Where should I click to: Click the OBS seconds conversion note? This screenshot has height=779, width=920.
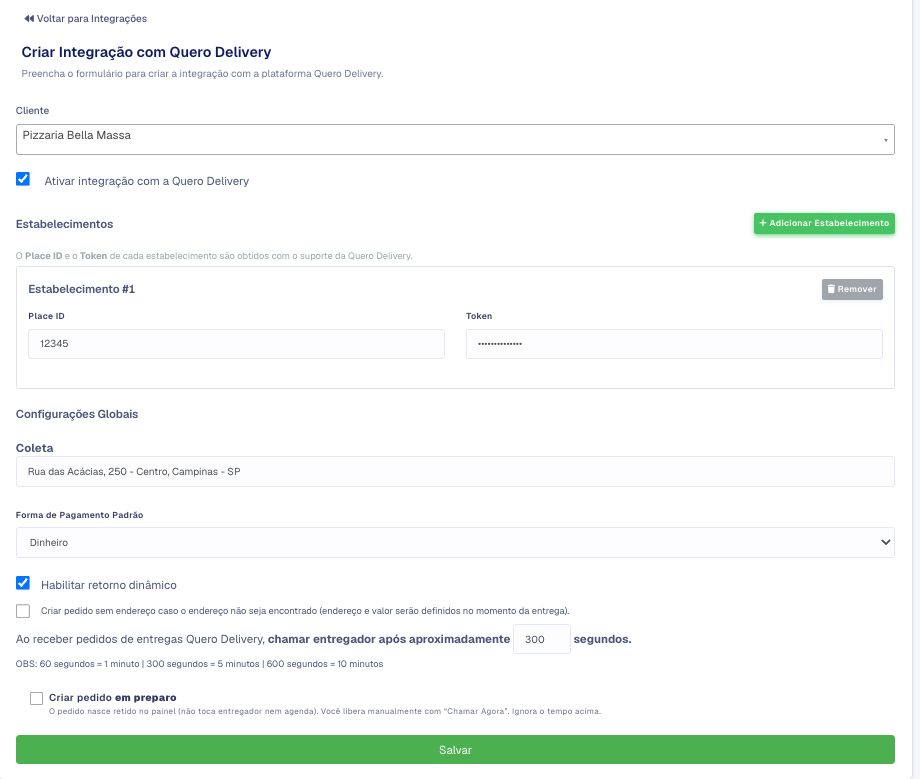(x=199, y=664)
